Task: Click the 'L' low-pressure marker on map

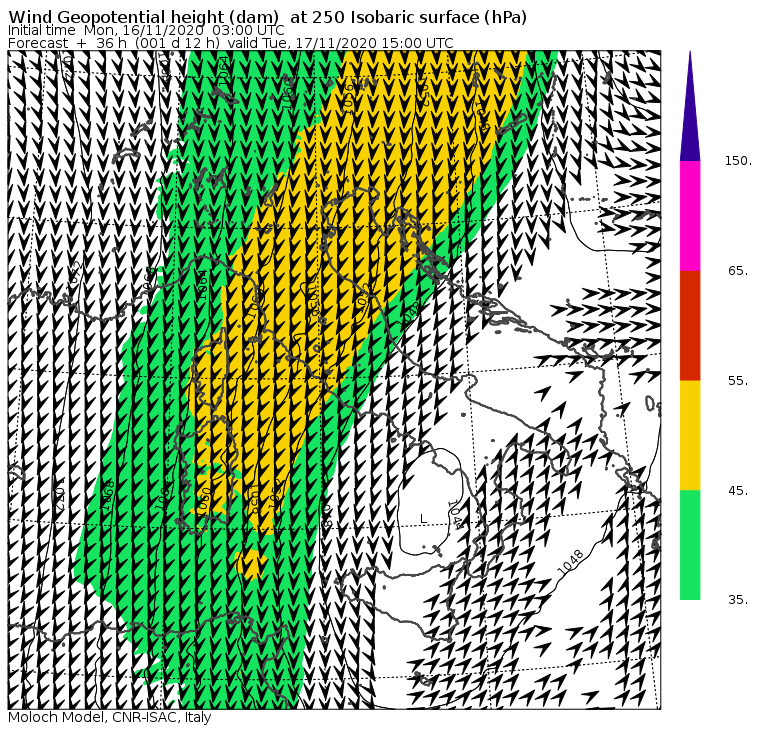Action: tap(423, 519)
